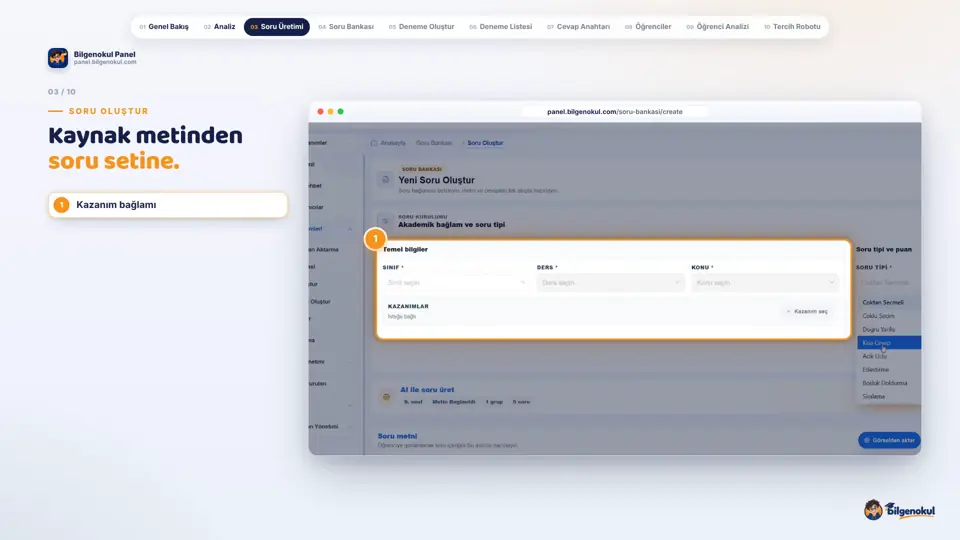
Task: Choose Çoklu Seçim option
Action: coord(889,316)
